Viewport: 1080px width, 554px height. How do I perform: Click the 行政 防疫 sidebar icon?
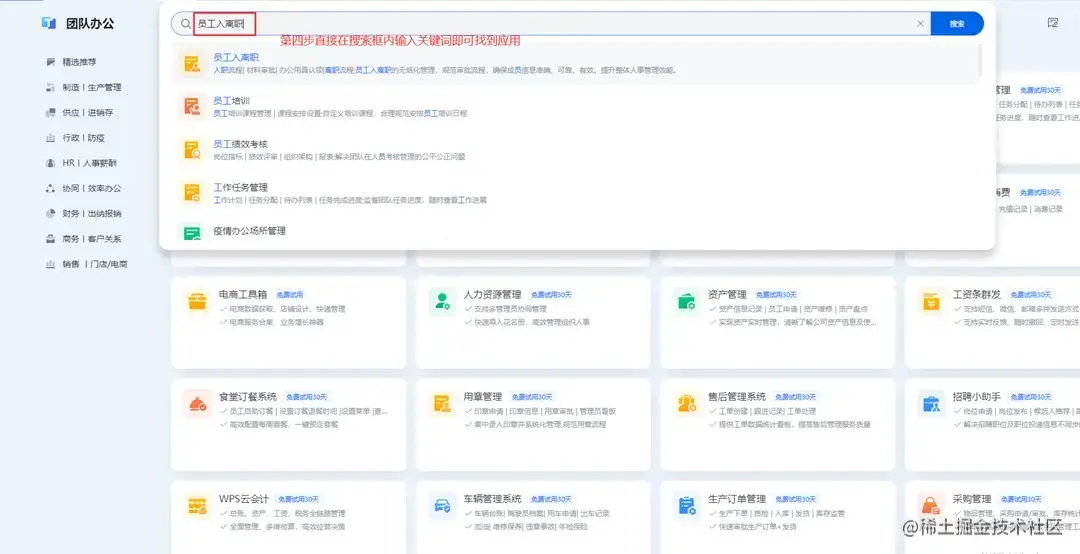pos(50,138)
